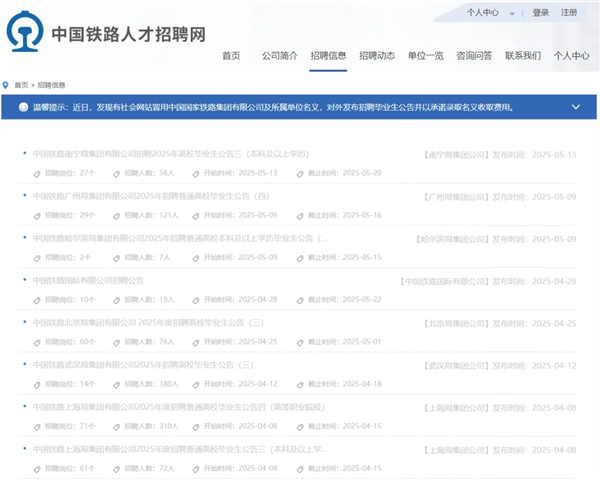The image size is (600, 481).
Task: Click the tag icon beside 招聘岗位: 60个
Action: point(37,342)
